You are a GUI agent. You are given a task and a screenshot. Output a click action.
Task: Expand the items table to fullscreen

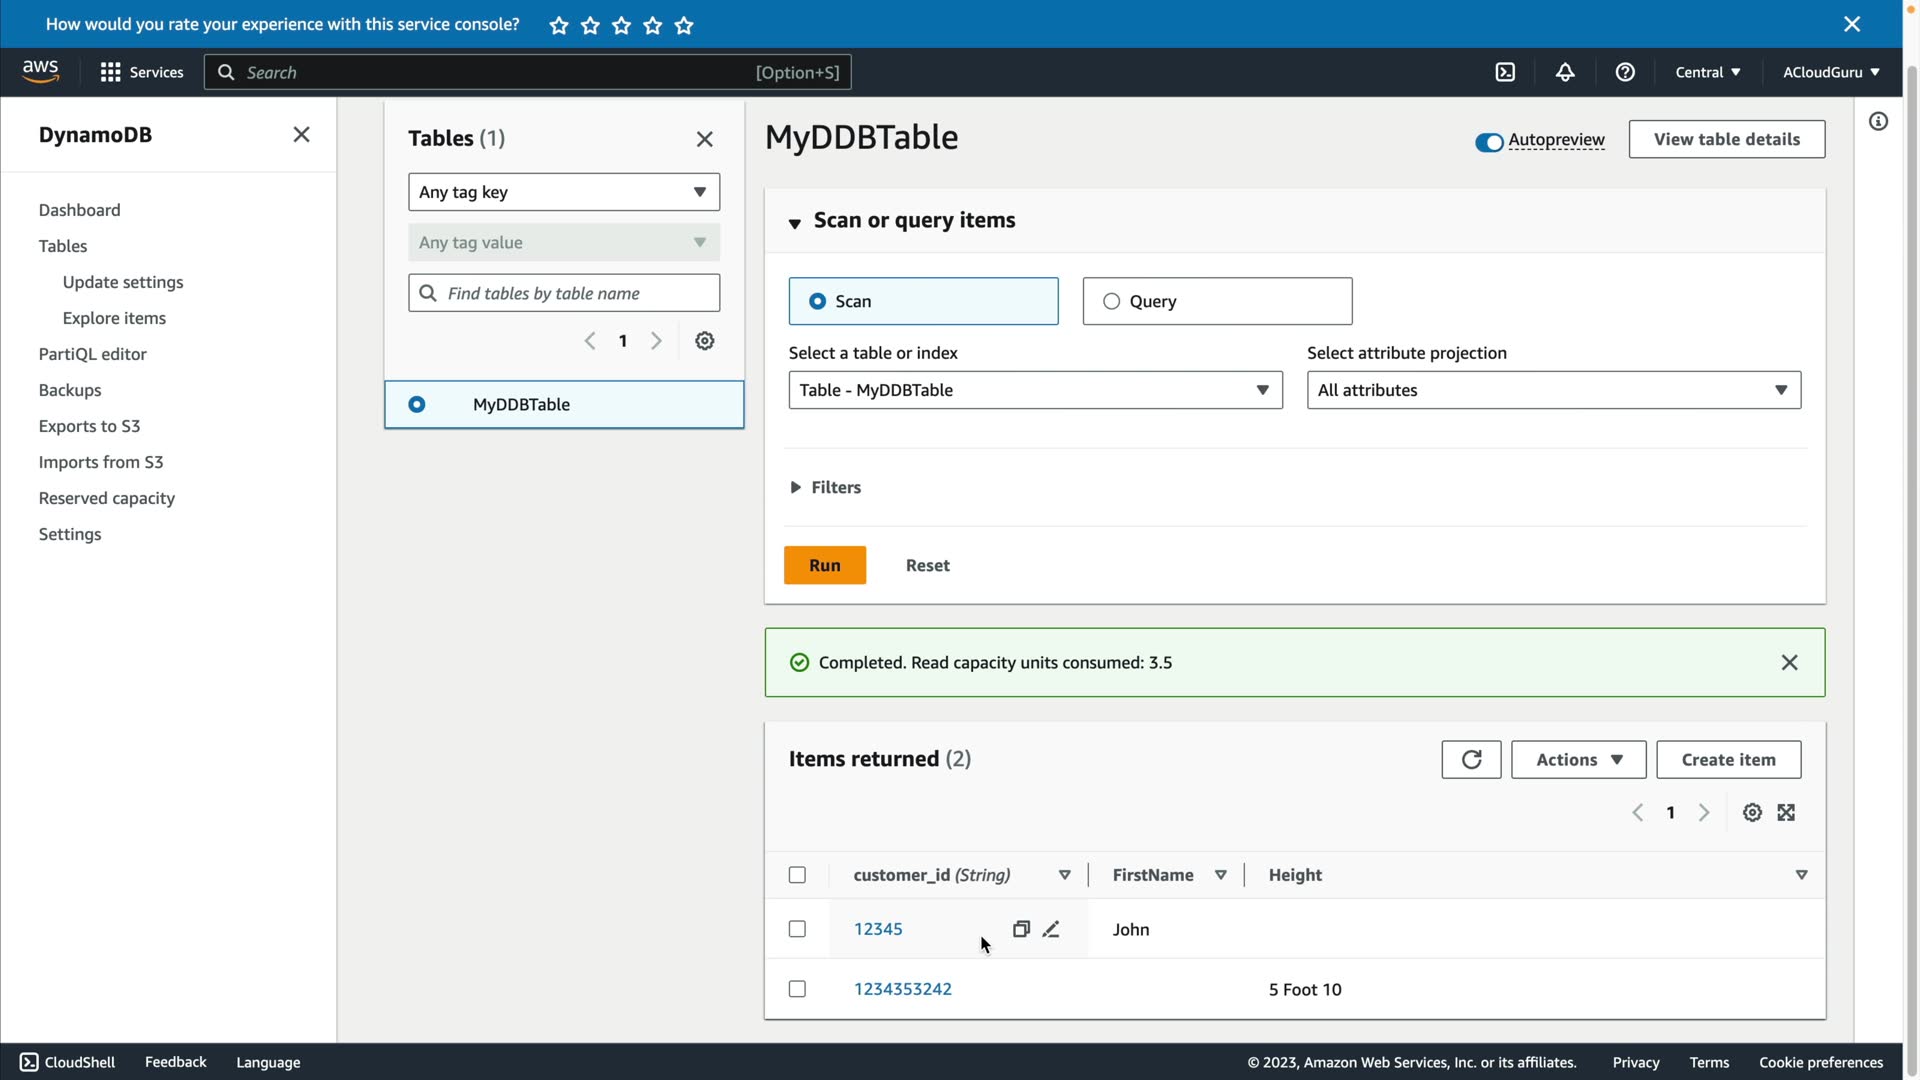pyautogui.click(x=1786, y=813)
